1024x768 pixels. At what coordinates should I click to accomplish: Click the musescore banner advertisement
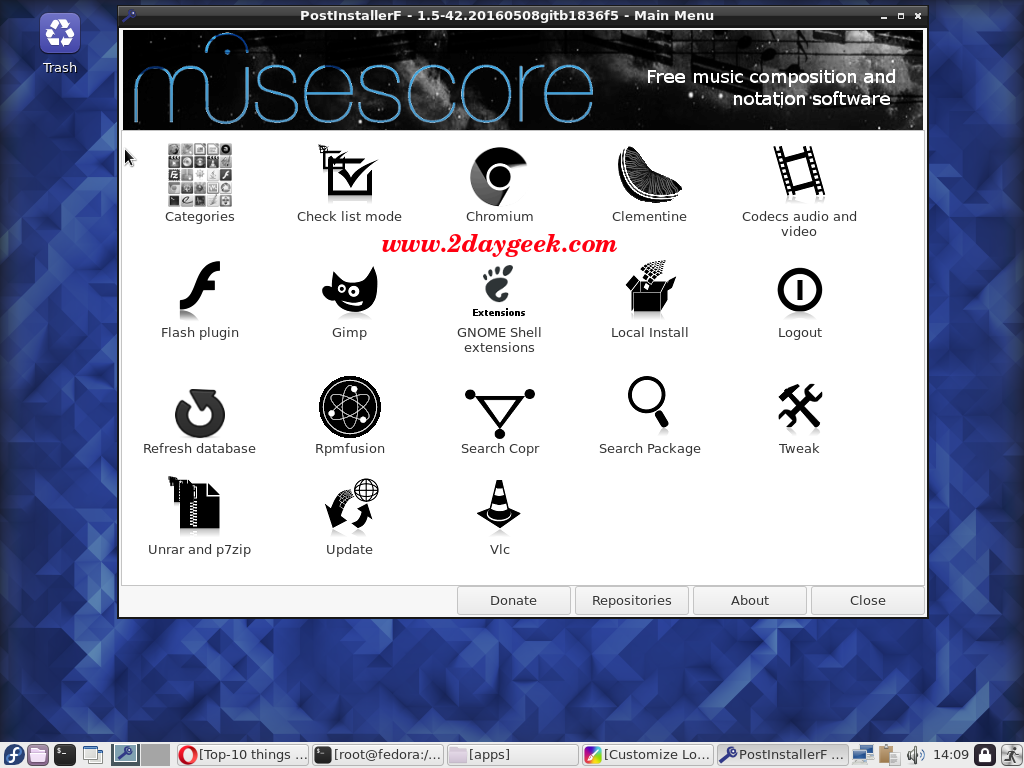[523, 80]
